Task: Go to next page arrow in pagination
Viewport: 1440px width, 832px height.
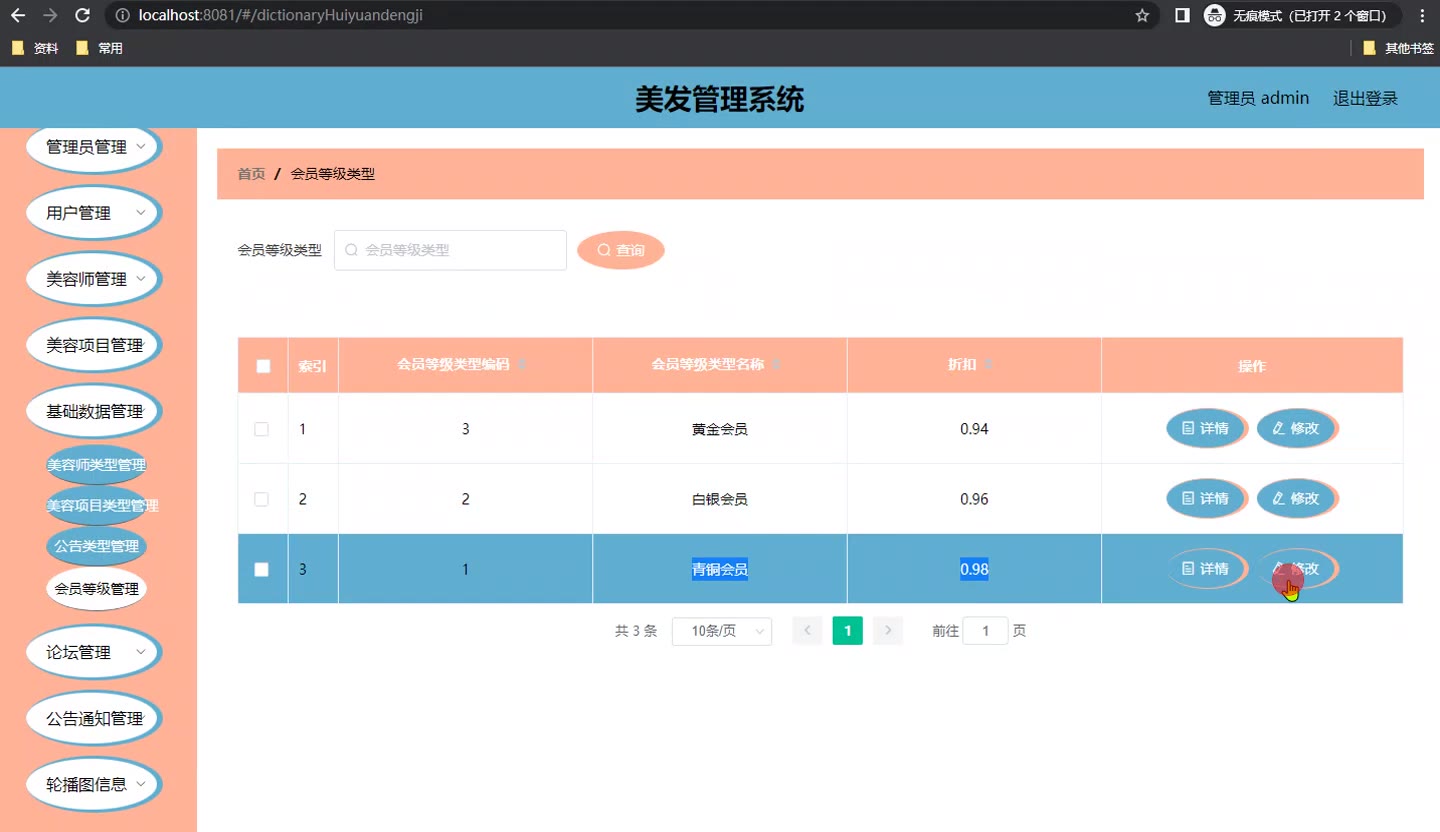Action: coord(888,631)
